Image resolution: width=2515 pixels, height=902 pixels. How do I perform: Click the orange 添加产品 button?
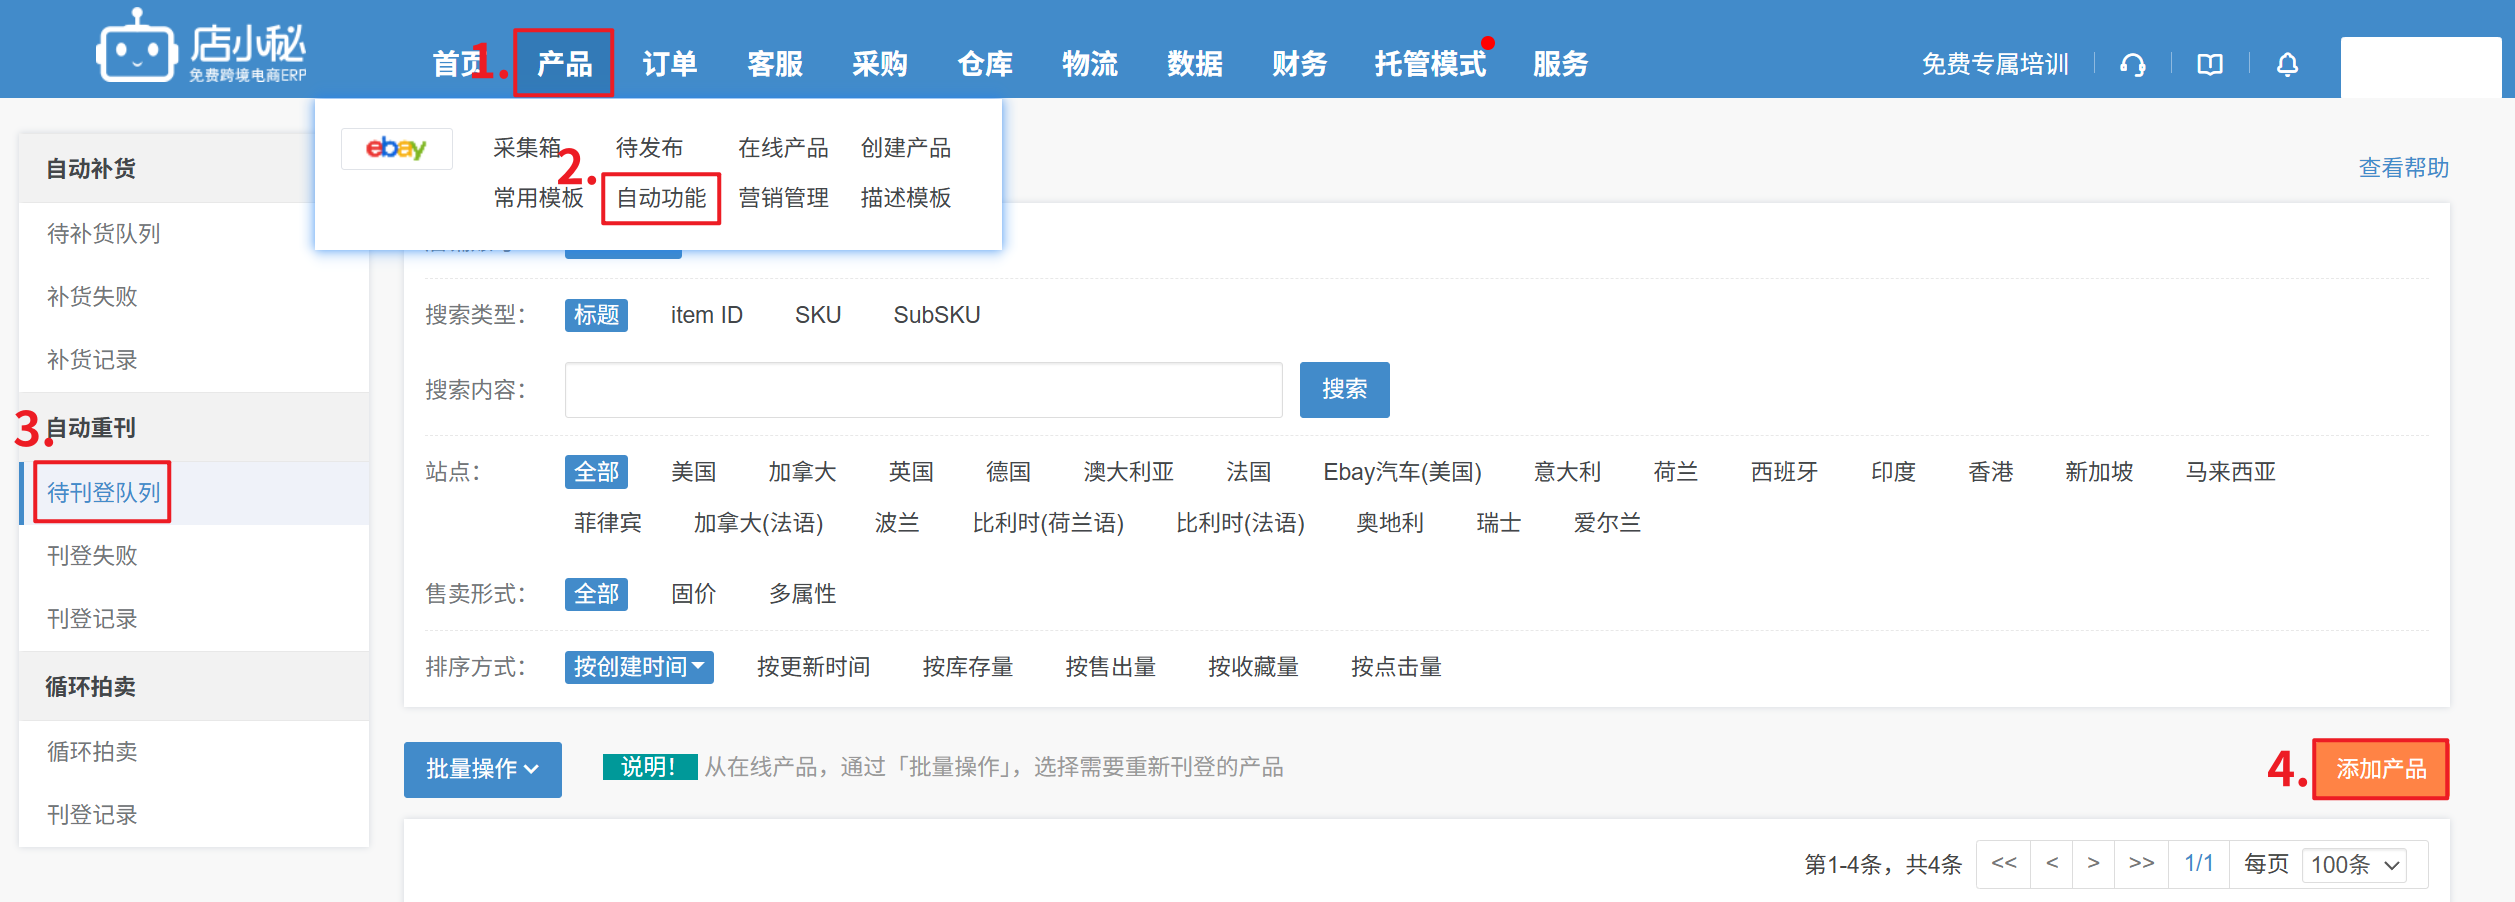pos(2380,769)
